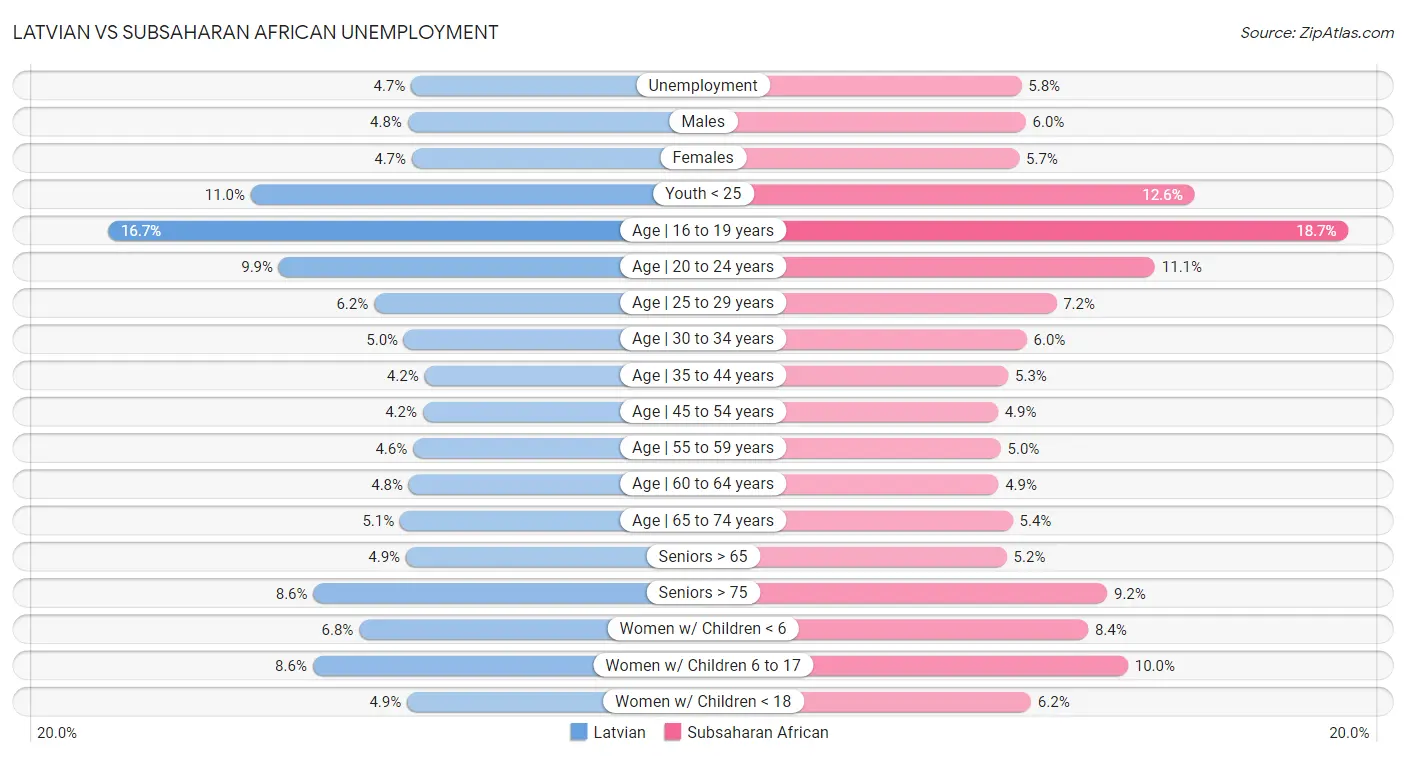Toggle the Subsaharan African legend label
Screen dimensions: 1406x757
757,732
